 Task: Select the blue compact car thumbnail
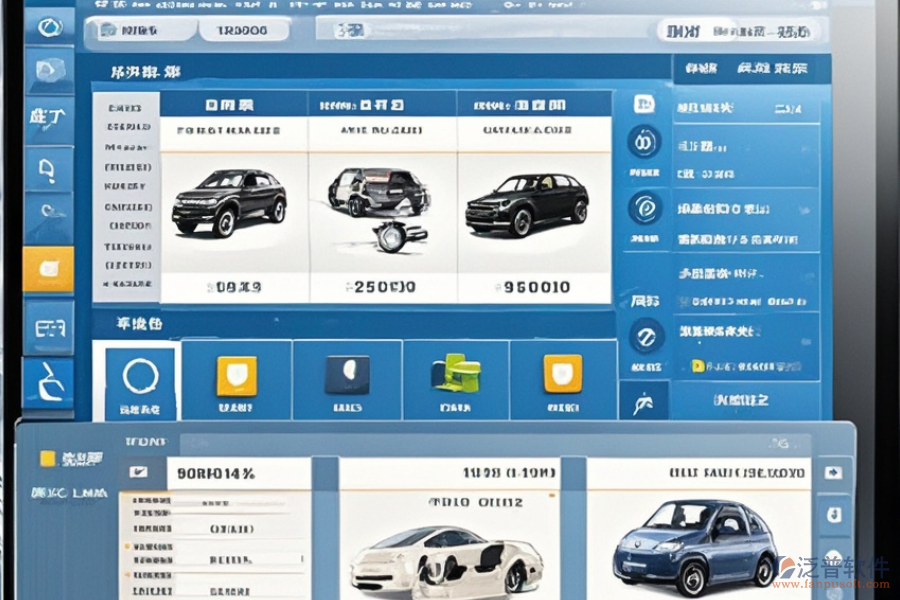coord(695,545)
